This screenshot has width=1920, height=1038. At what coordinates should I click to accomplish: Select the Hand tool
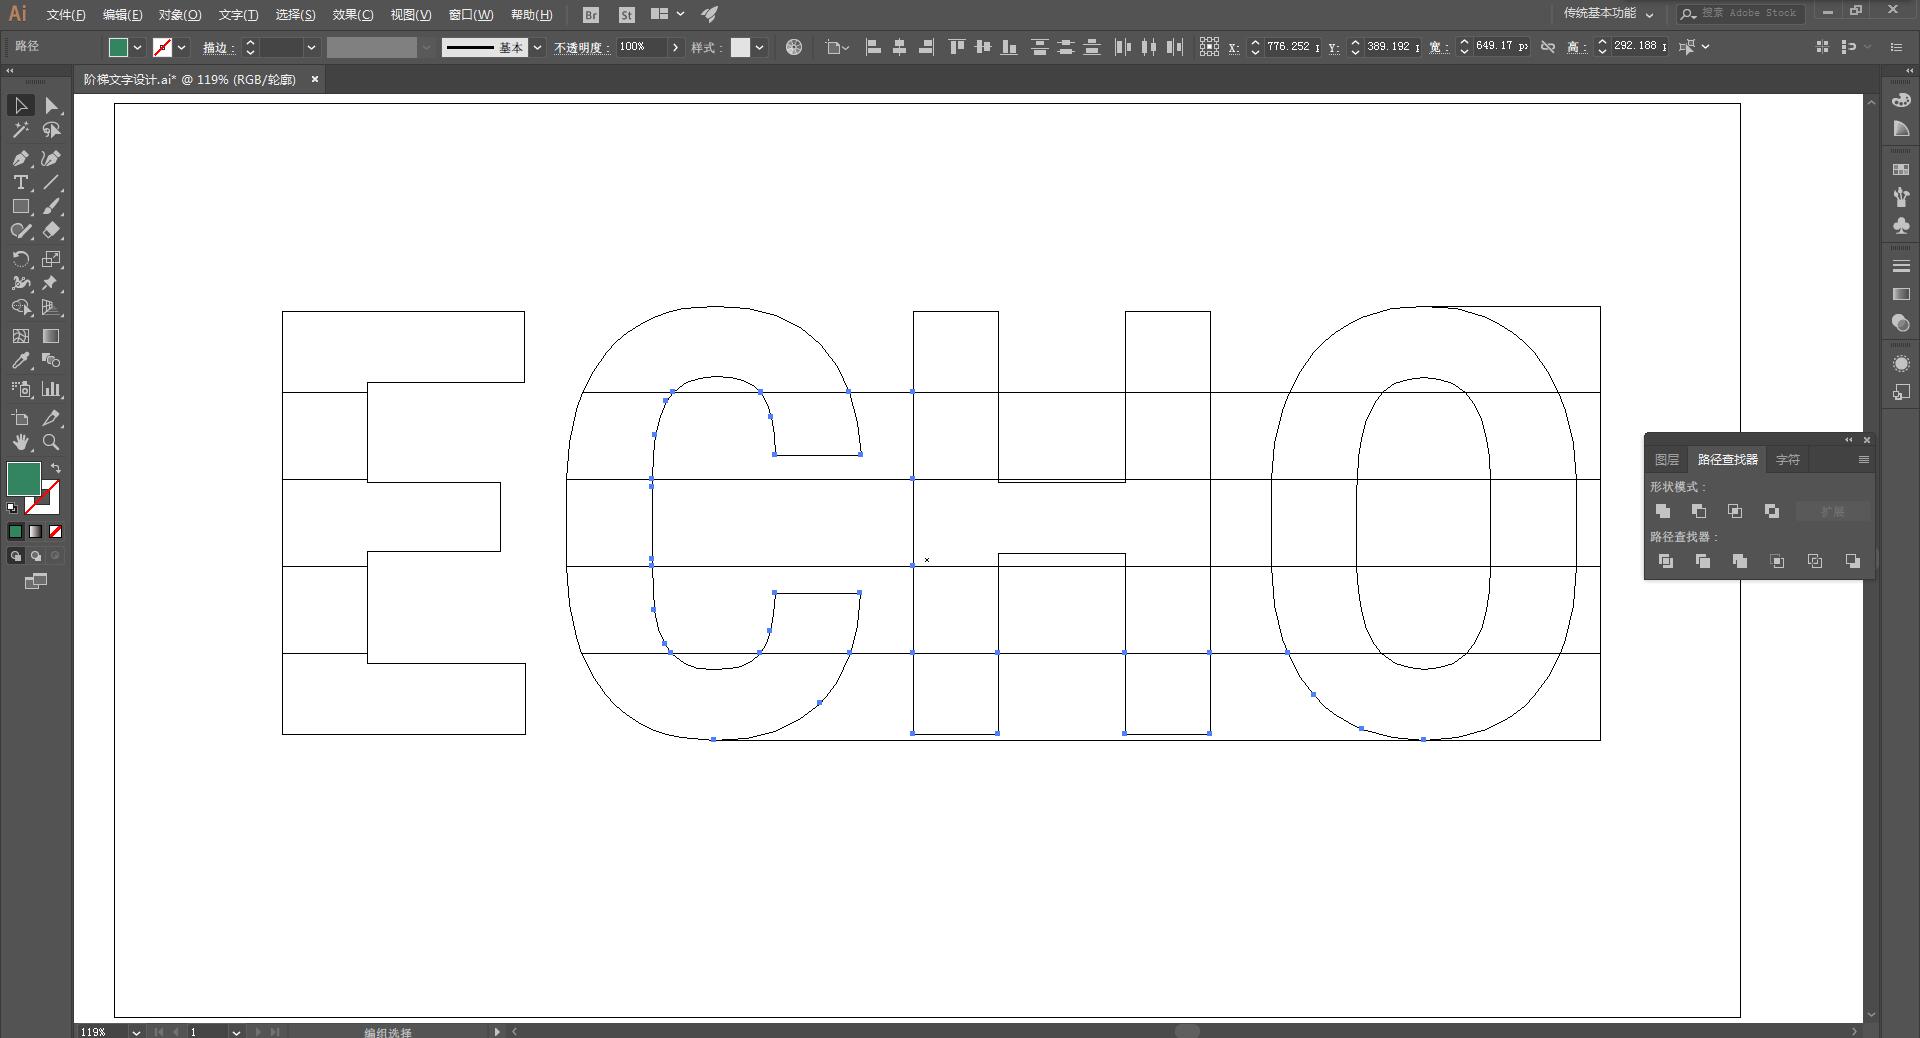coord(20,442)
